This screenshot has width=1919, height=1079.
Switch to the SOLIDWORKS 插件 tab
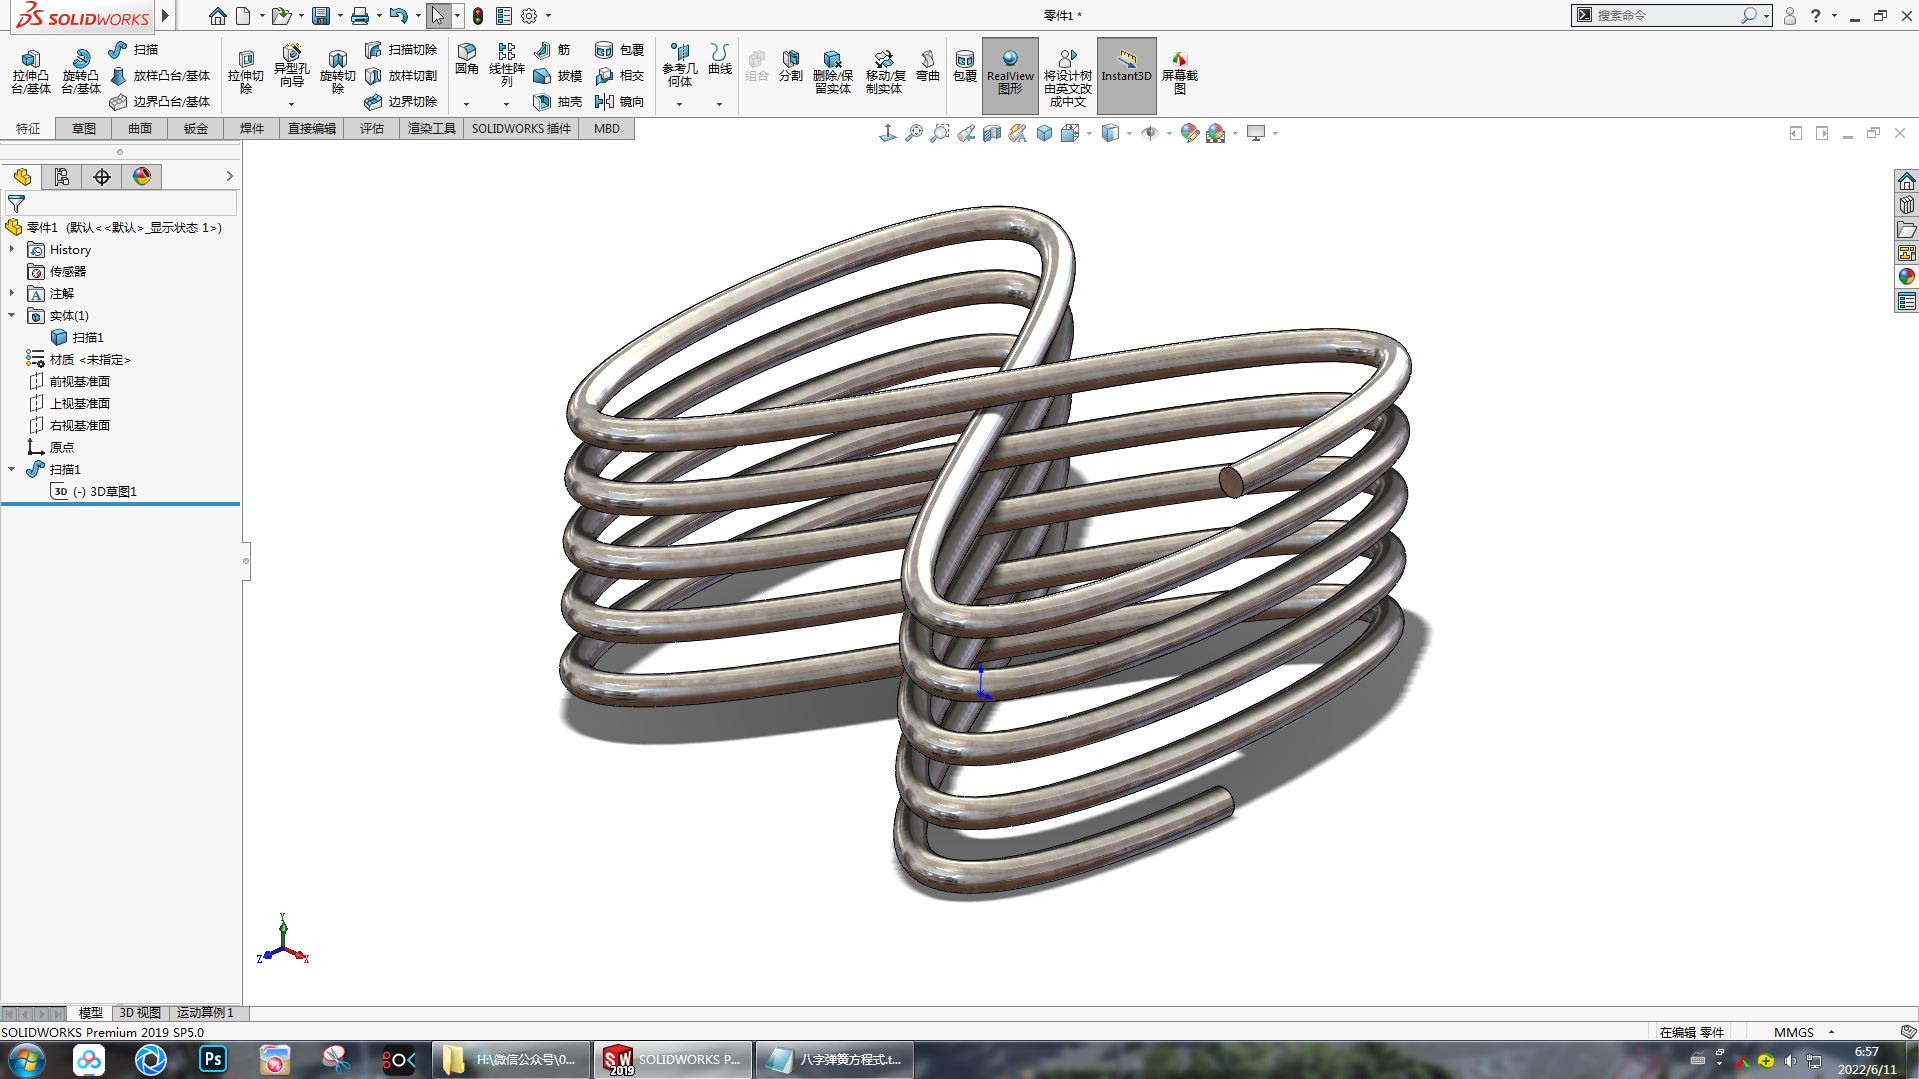(x=521, y=128)
